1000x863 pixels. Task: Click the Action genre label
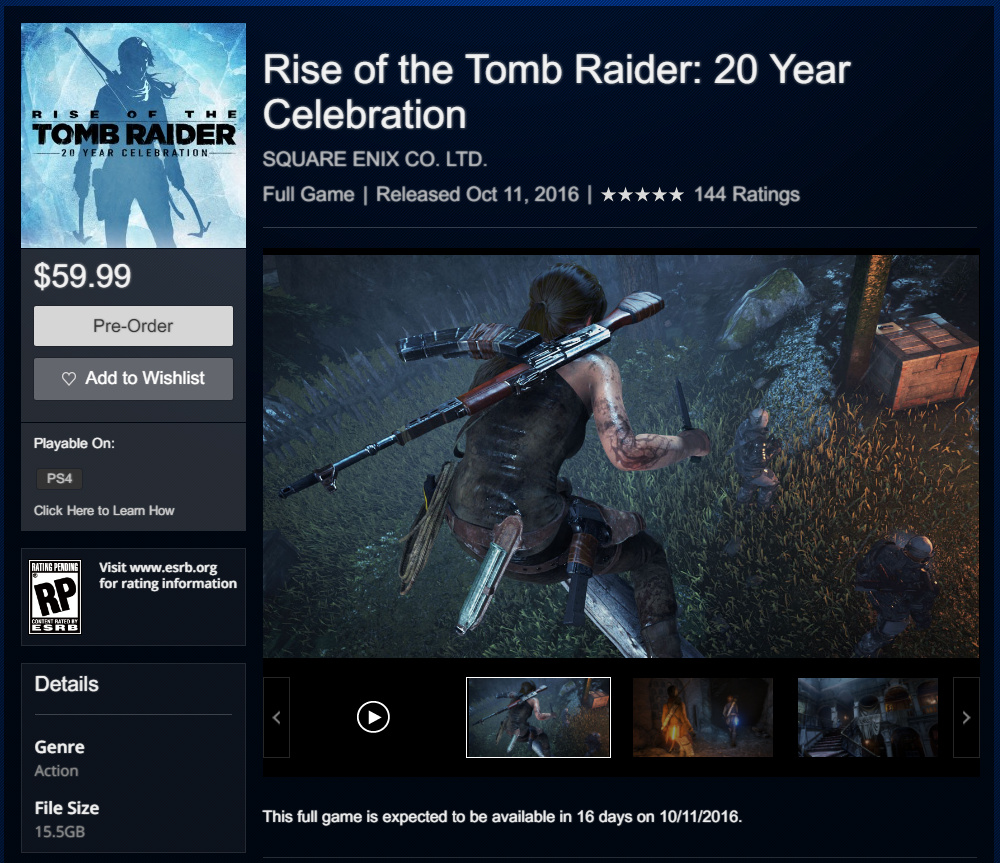56,771
